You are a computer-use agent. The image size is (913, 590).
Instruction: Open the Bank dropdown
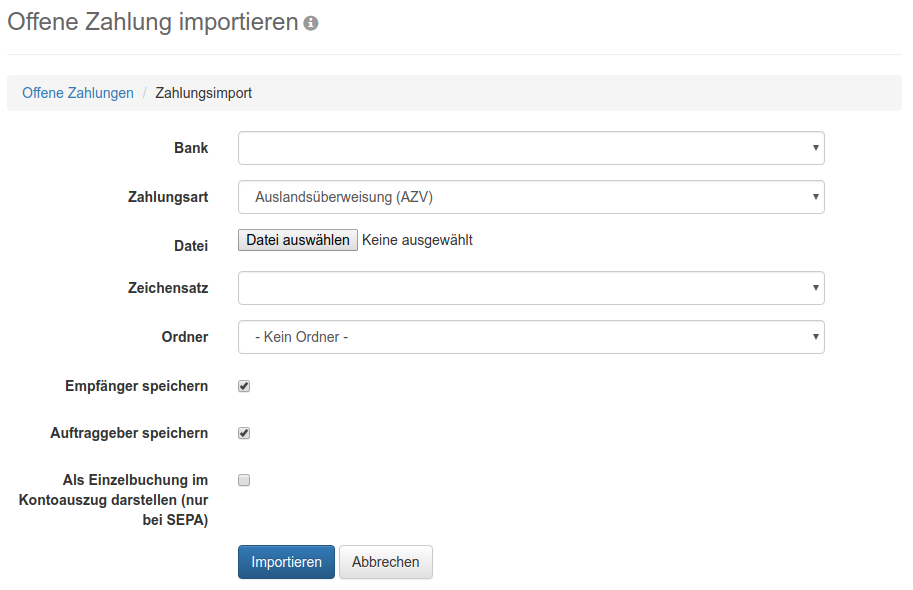531,148
